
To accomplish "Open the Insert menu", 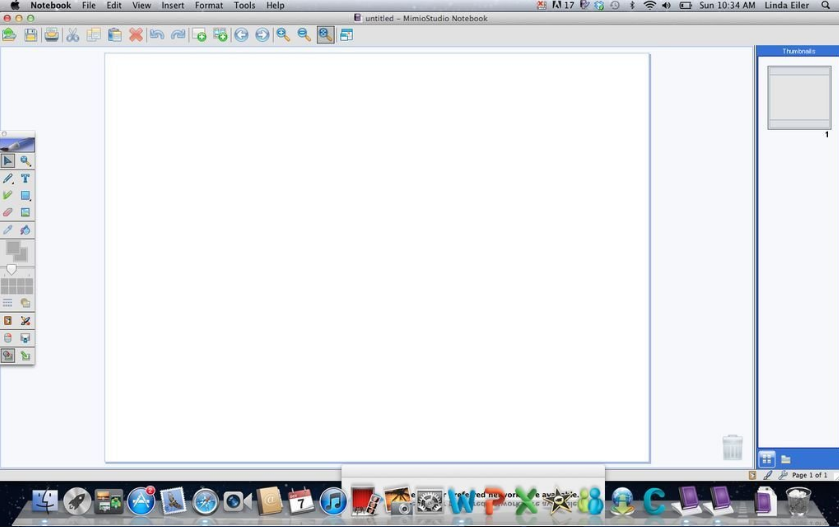I will (x=172, y=6).
